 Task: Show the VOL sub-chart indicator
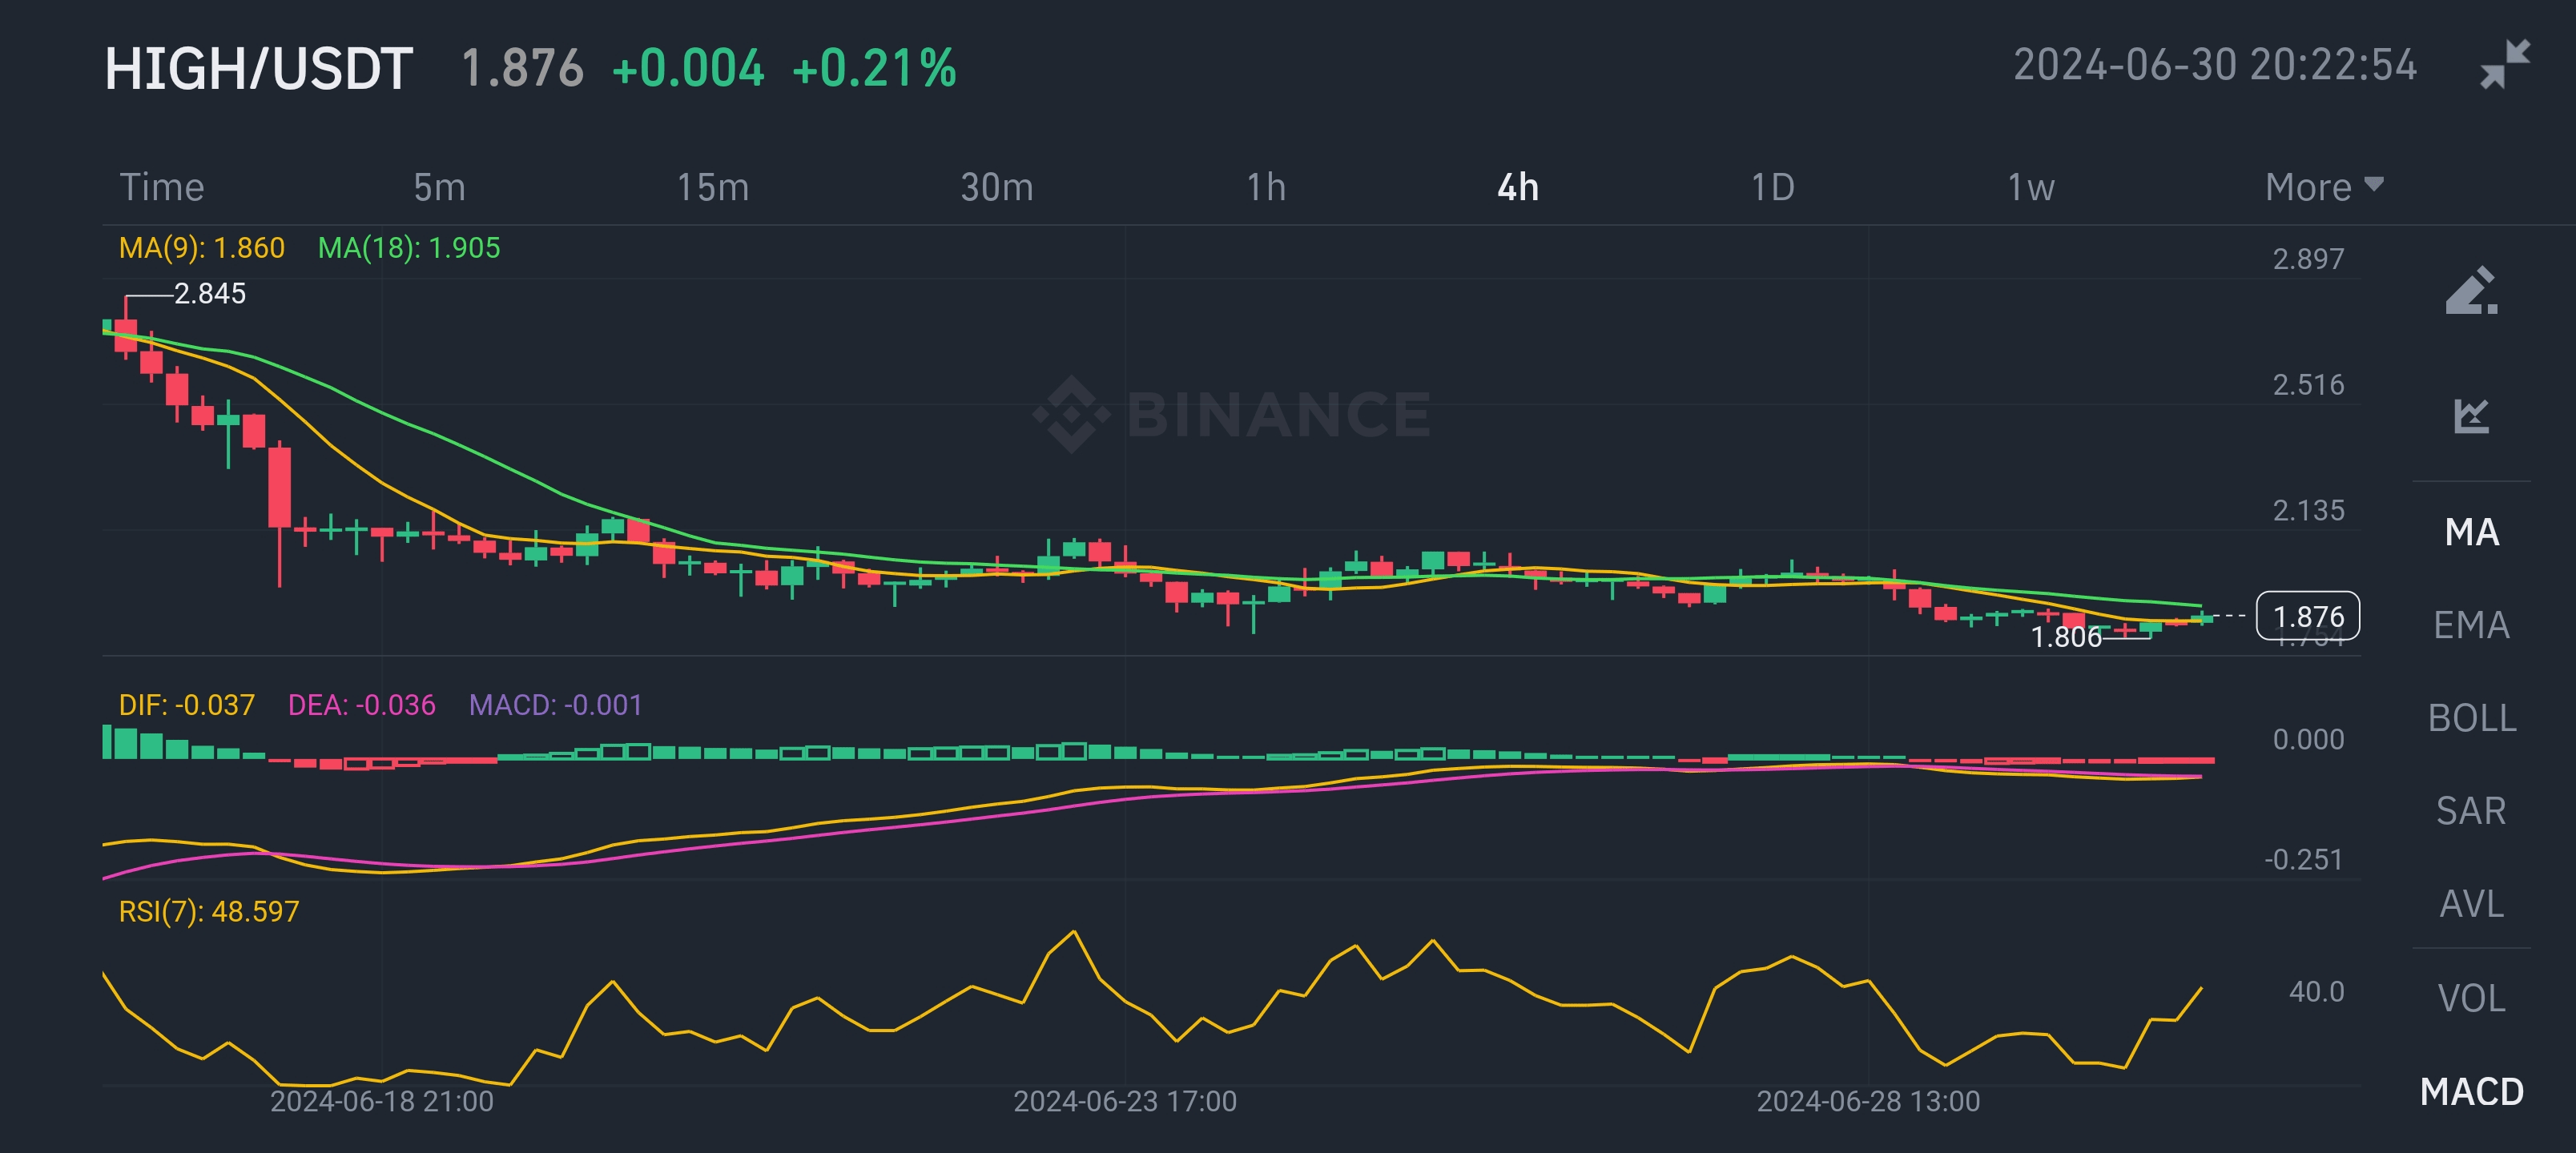pos(2471,998)
